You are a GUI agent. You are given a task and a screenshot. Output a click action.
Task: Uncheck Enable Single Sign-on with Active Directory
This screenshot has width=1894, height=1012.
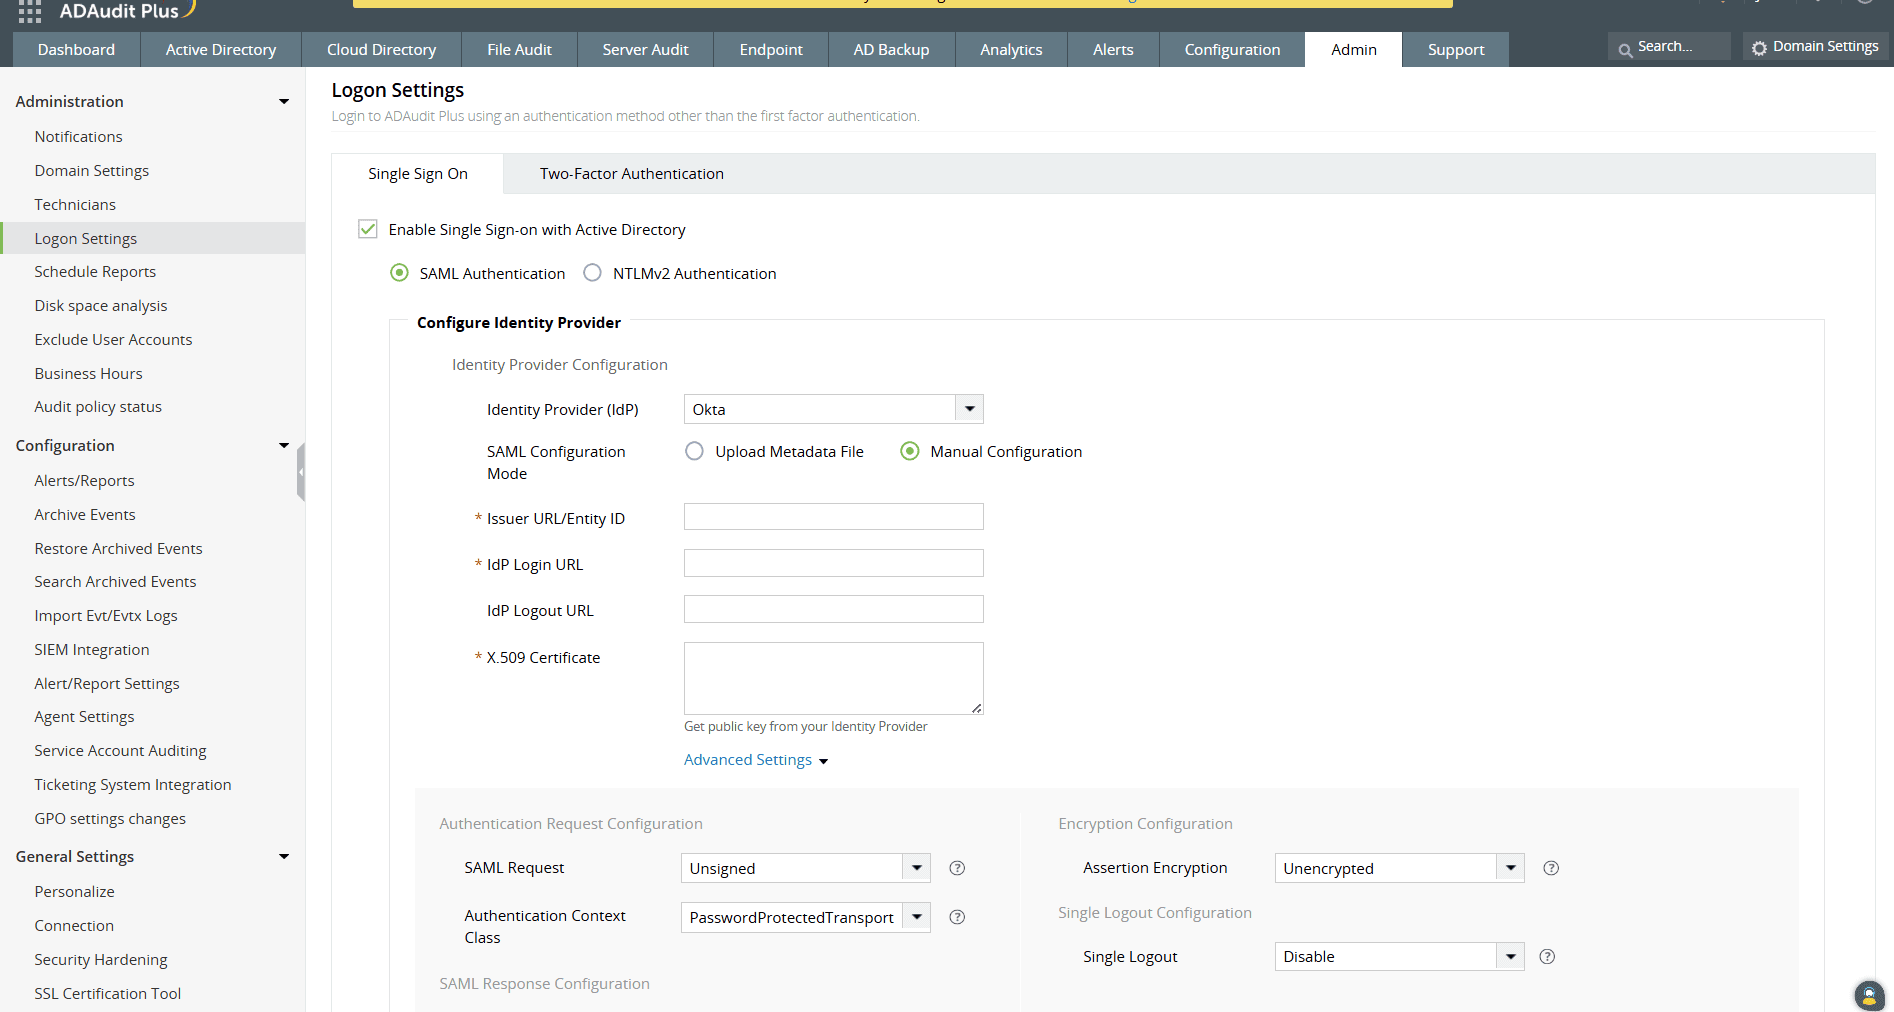click(368, 229)
